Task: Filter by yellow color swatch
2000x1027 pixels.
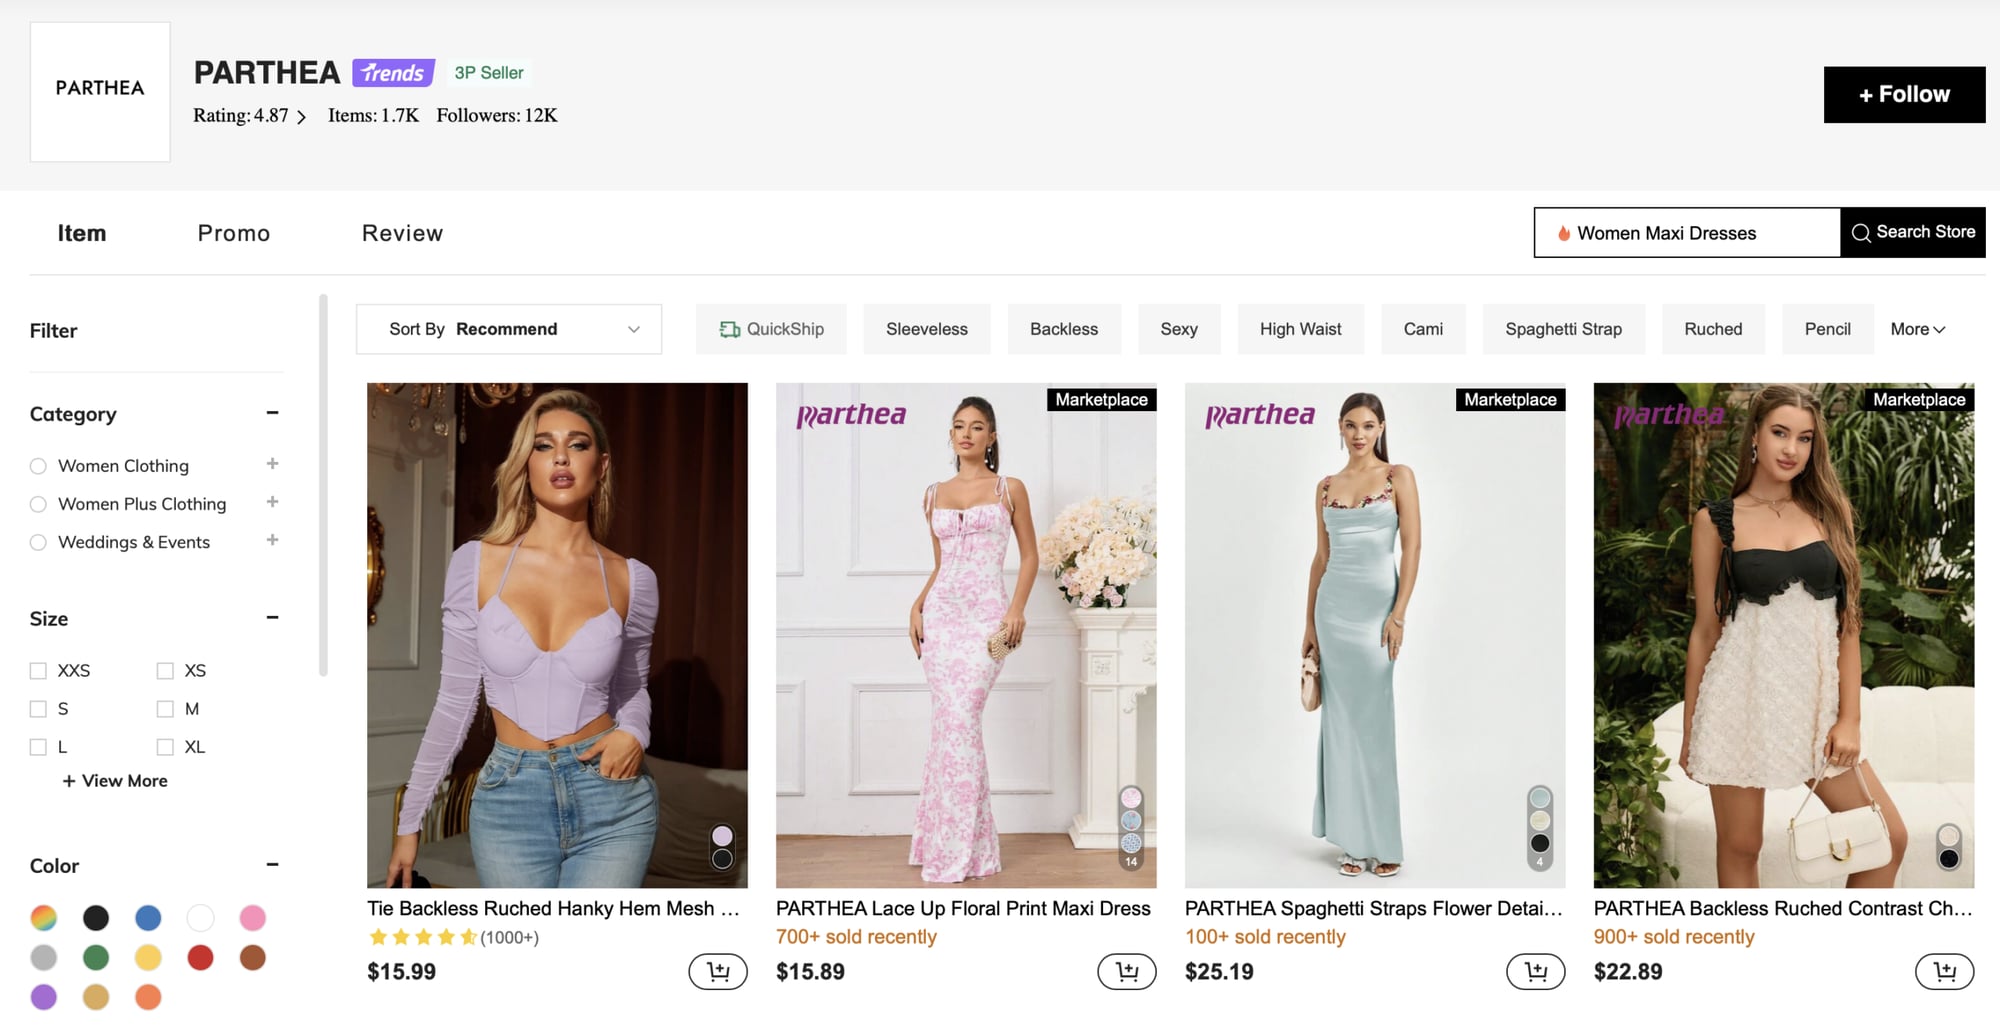Action: pyautogui.click(x=148, y=958)
